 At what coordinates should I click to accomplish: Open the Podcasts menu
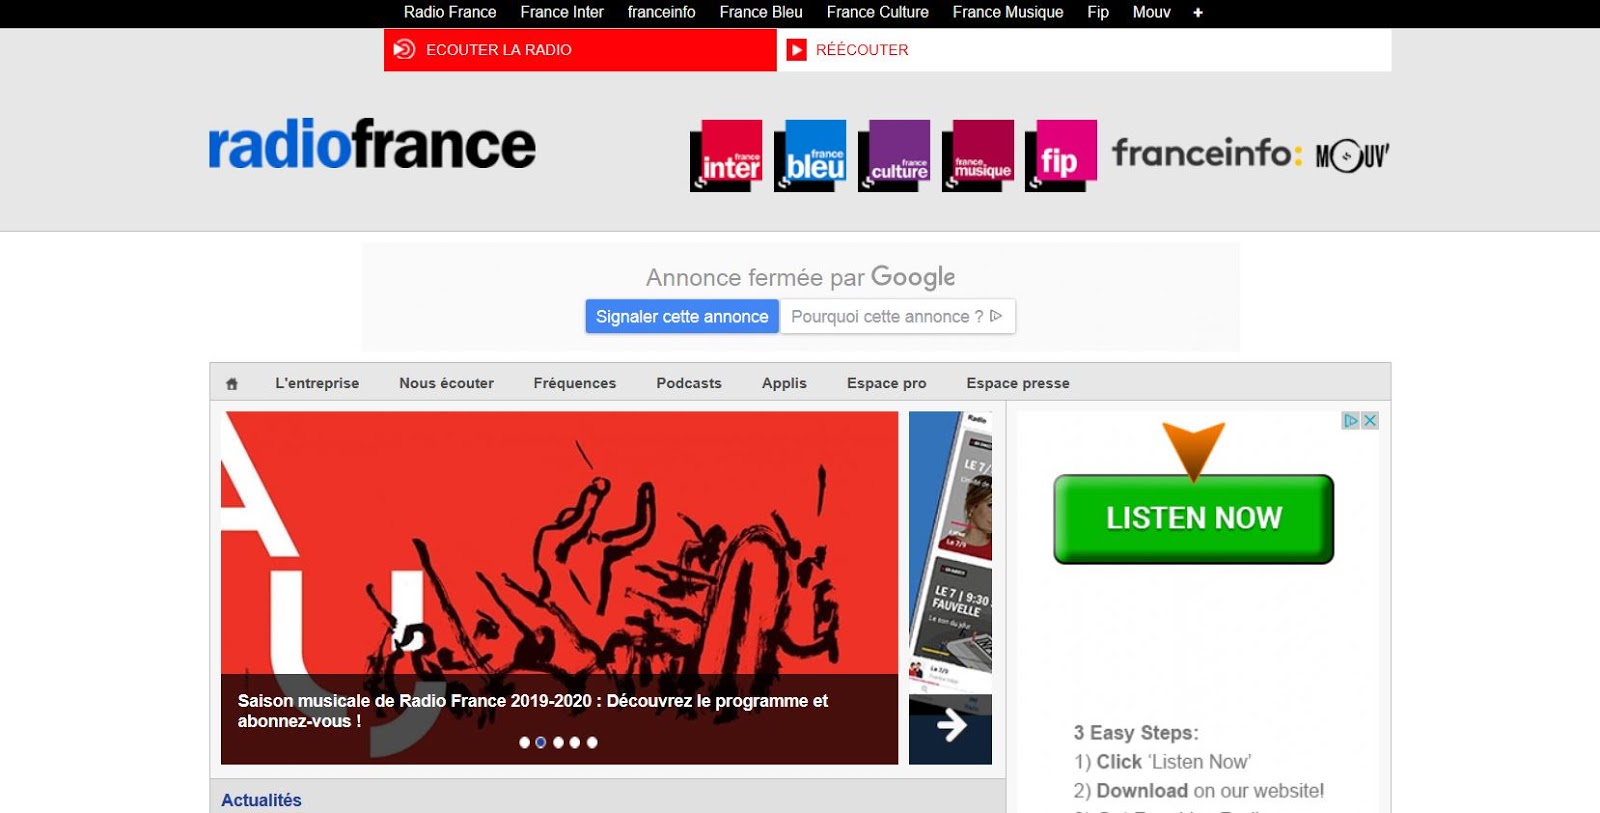(x=689, y=383)
